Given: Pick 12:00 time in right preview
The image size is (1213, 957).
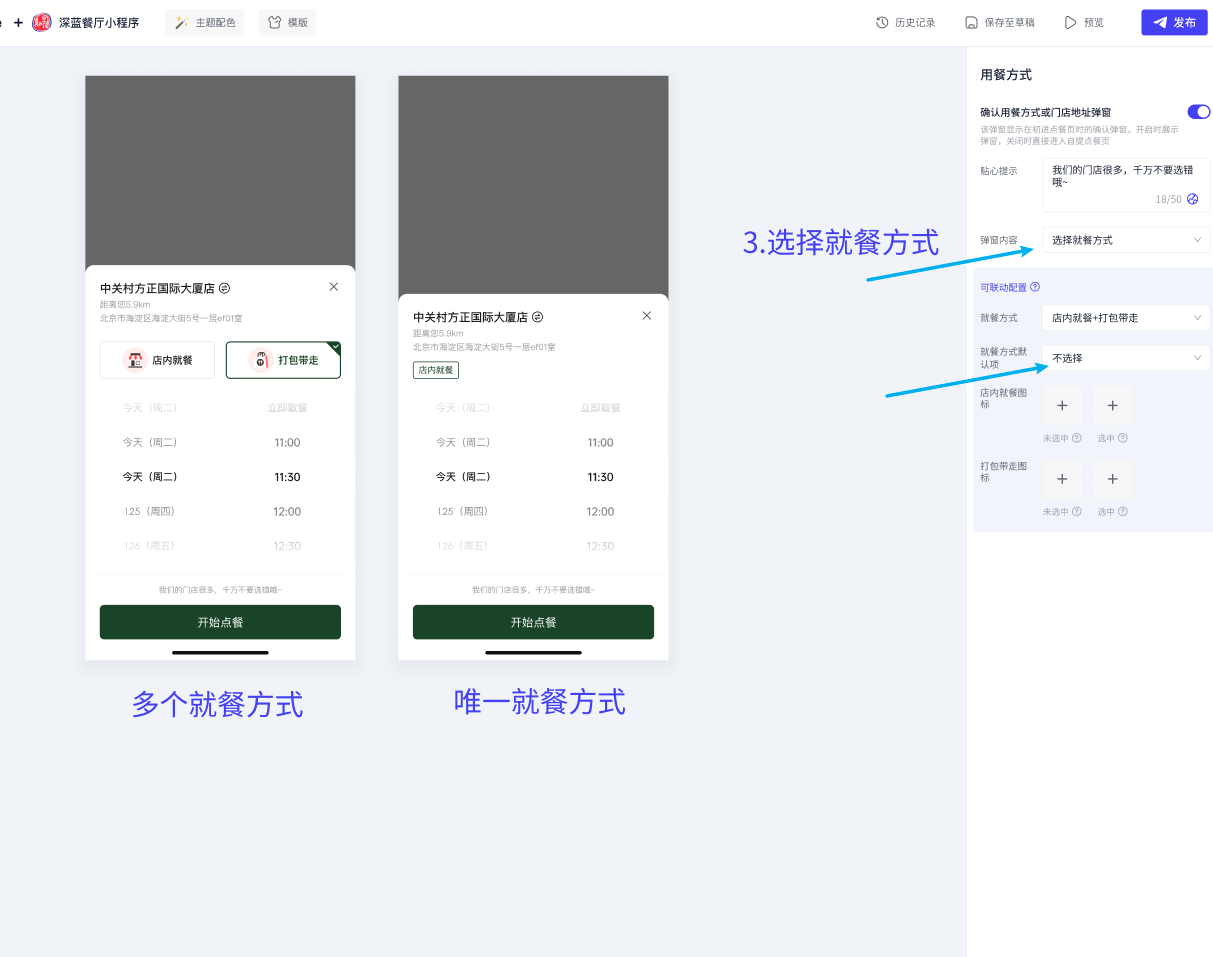Looking at the screenshot, I should pyautogui.click(x=600, y=512).
